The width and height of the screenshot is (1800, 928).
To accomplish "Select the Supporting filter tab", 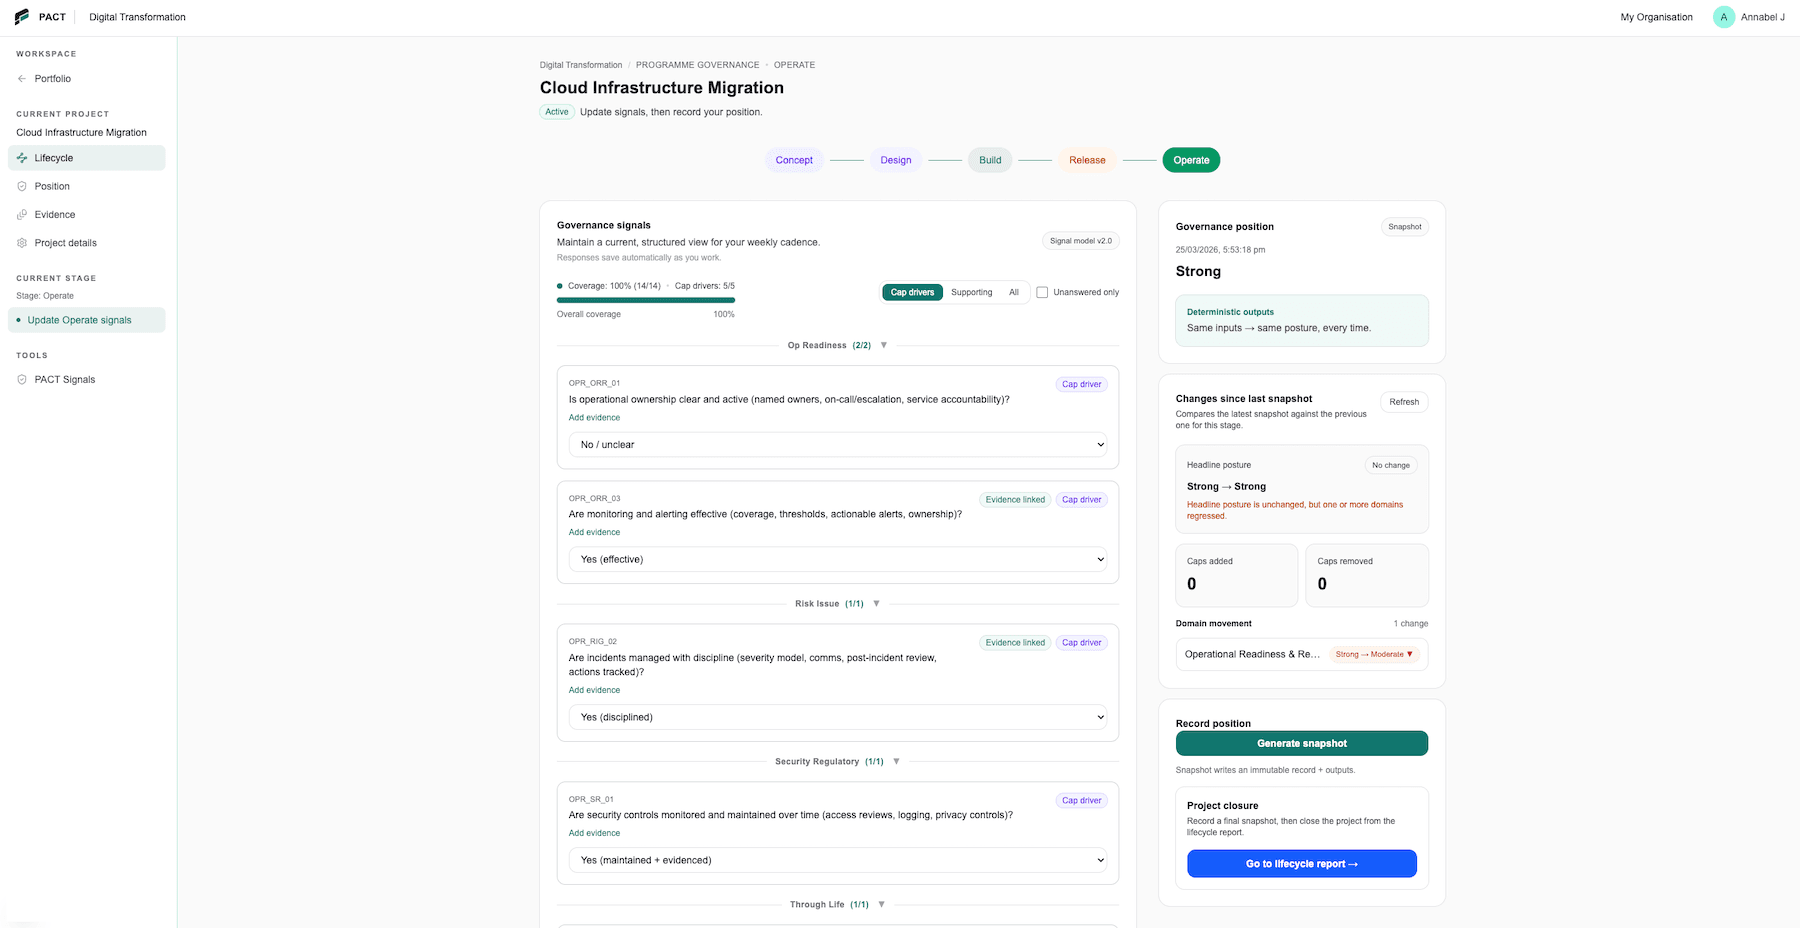I will point(972,292).
